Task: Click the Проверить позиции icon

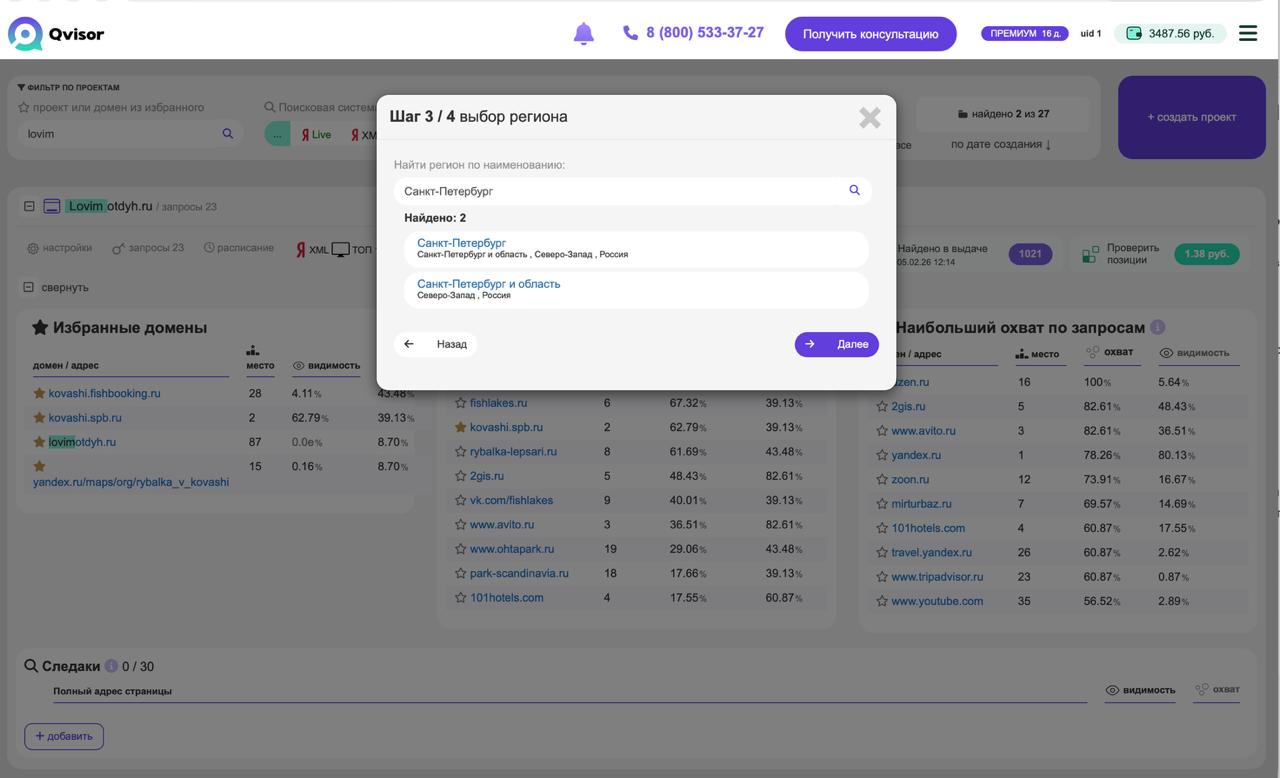Action: (x=1090, y=254)
